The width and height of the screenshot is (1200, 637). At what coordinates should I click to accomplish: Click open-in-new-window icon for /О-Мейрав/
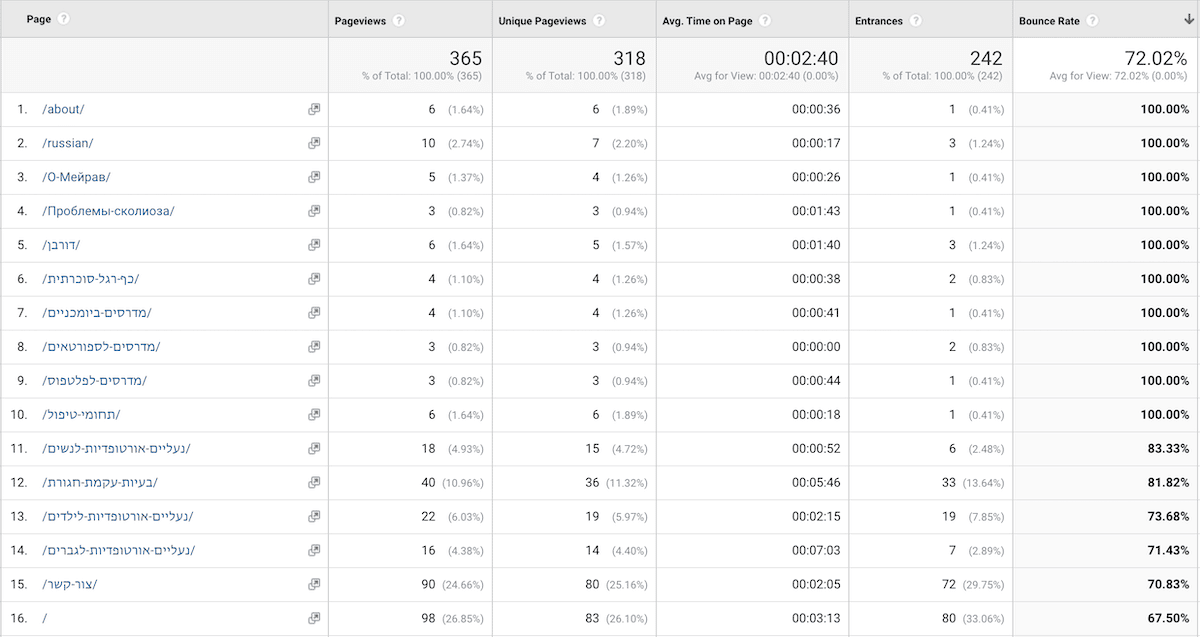314,177
